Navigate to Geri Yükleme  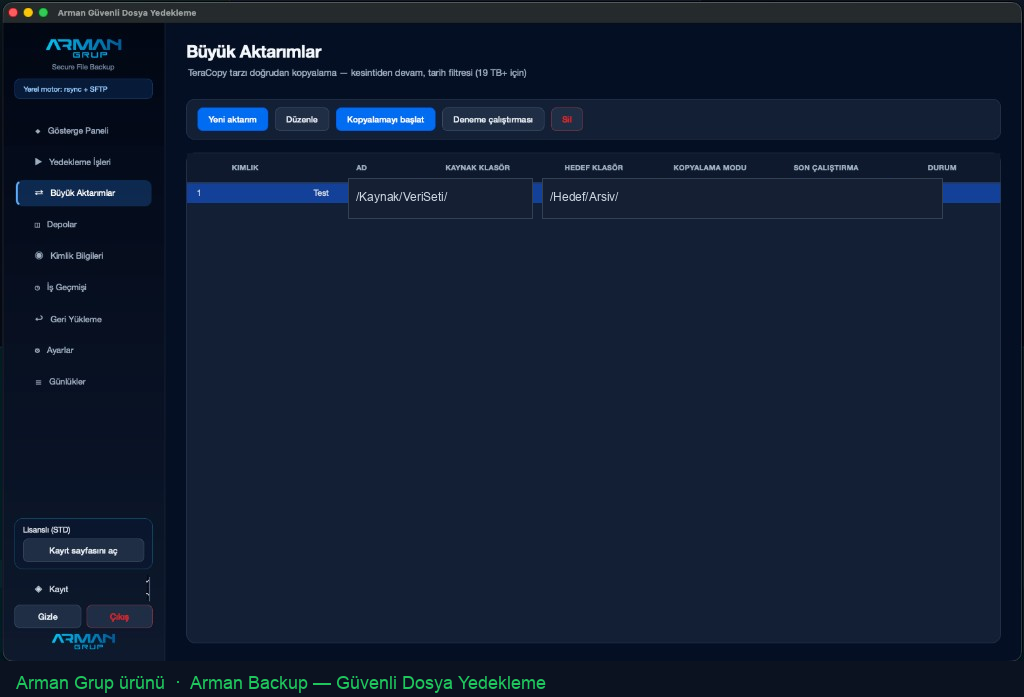[84, 319]
